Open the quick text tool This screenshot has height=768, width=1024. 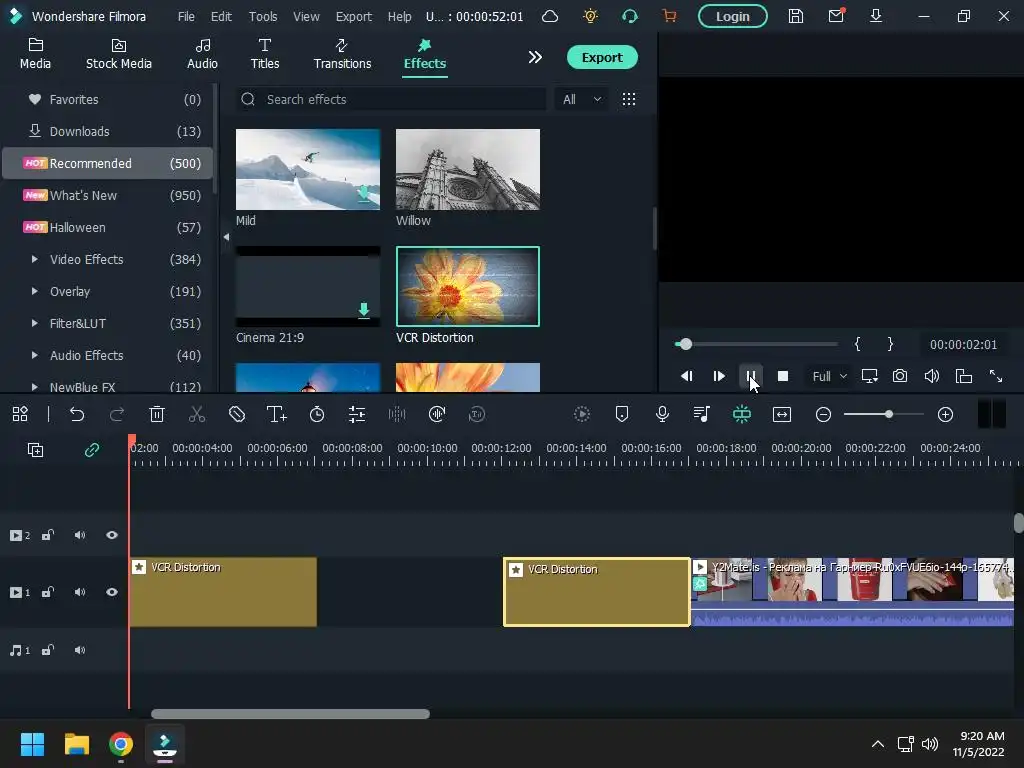pyautogui.click(x=277, y=414)
